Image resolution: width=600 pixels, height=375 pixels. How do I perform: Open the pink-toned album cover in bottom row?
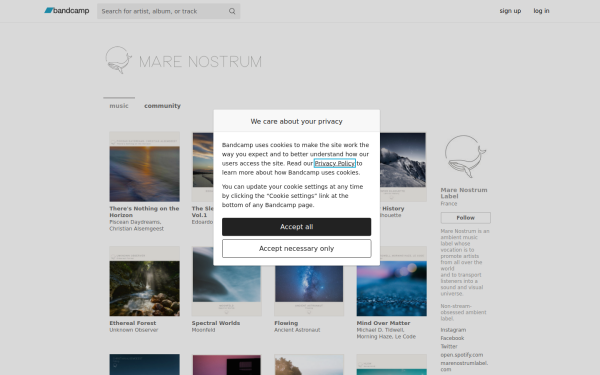click(227, 364)
